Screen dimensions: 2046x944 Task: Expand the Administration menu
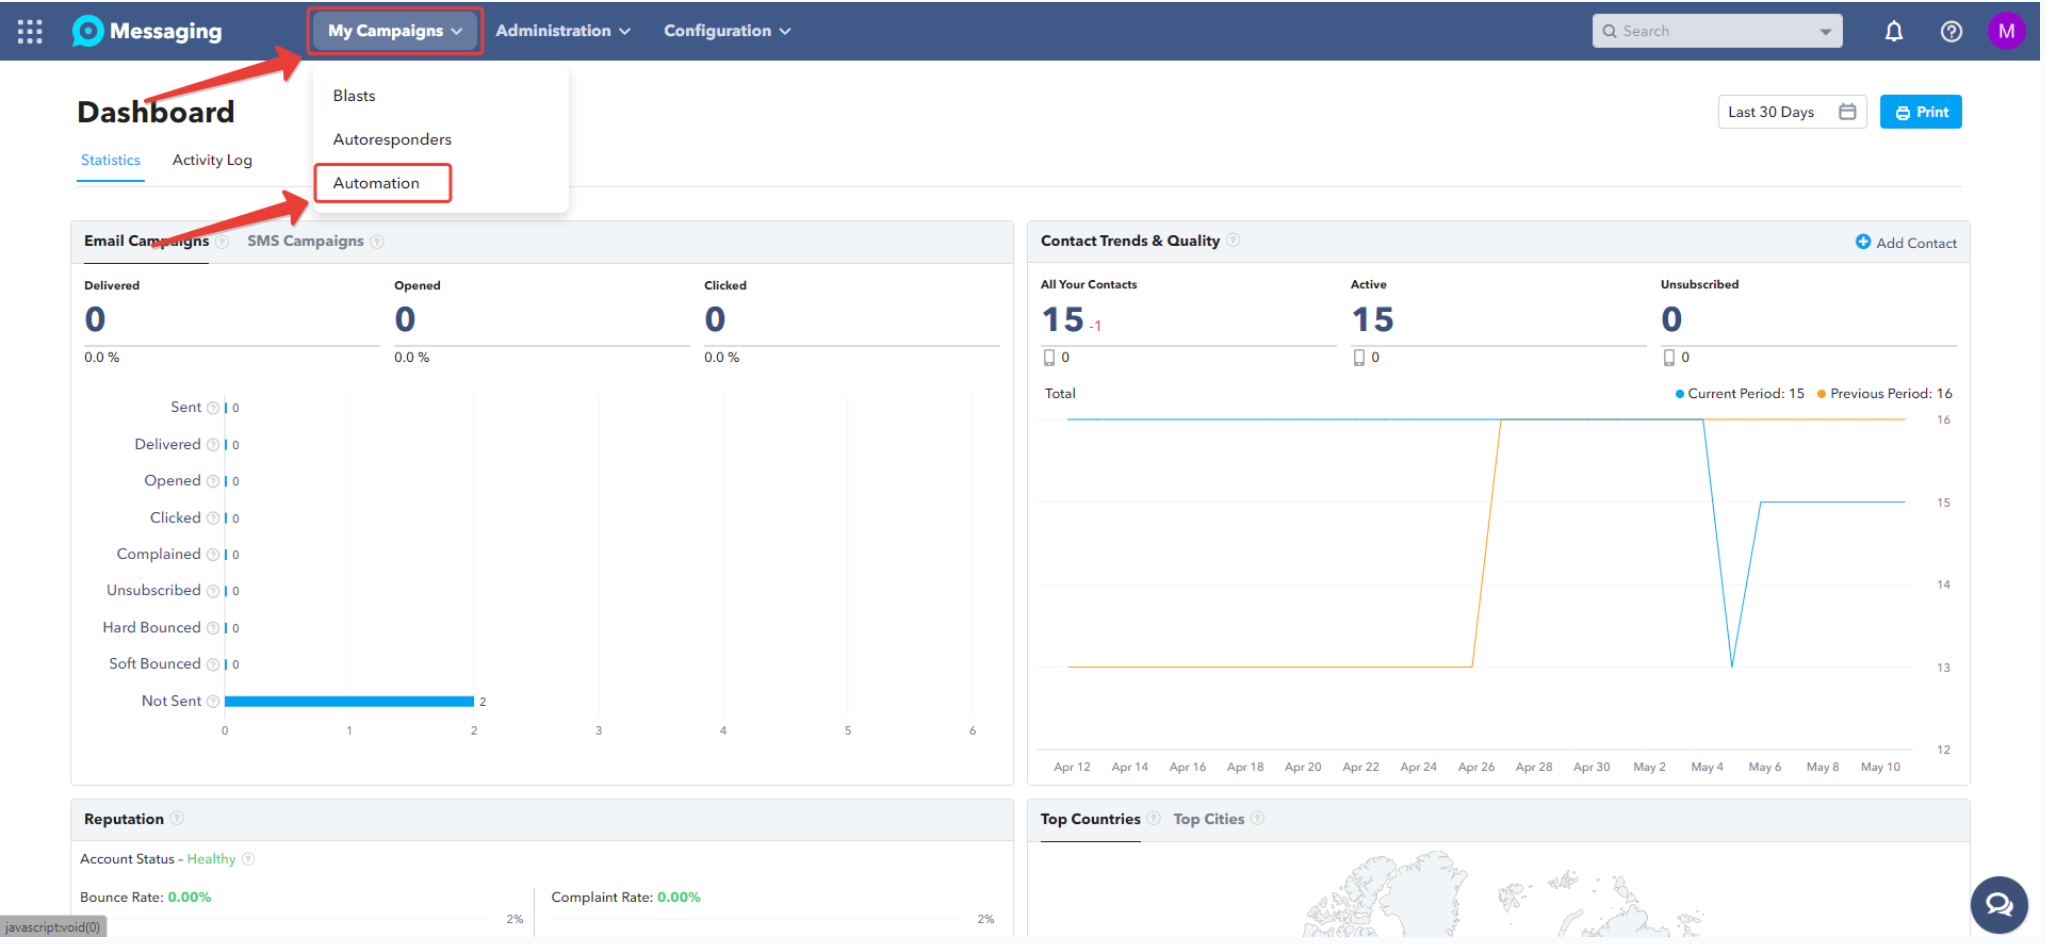pyautogui.click(x=563, y=31)
